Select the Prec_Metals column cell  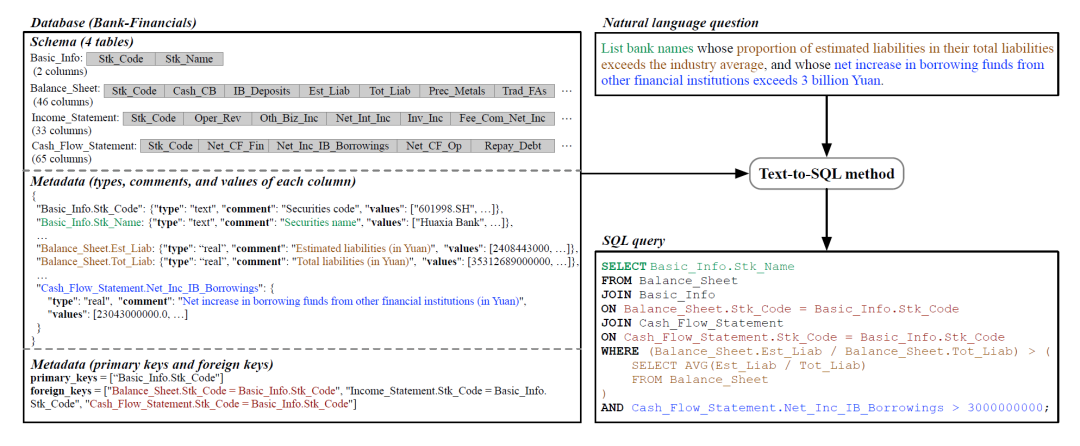point(457,91)
